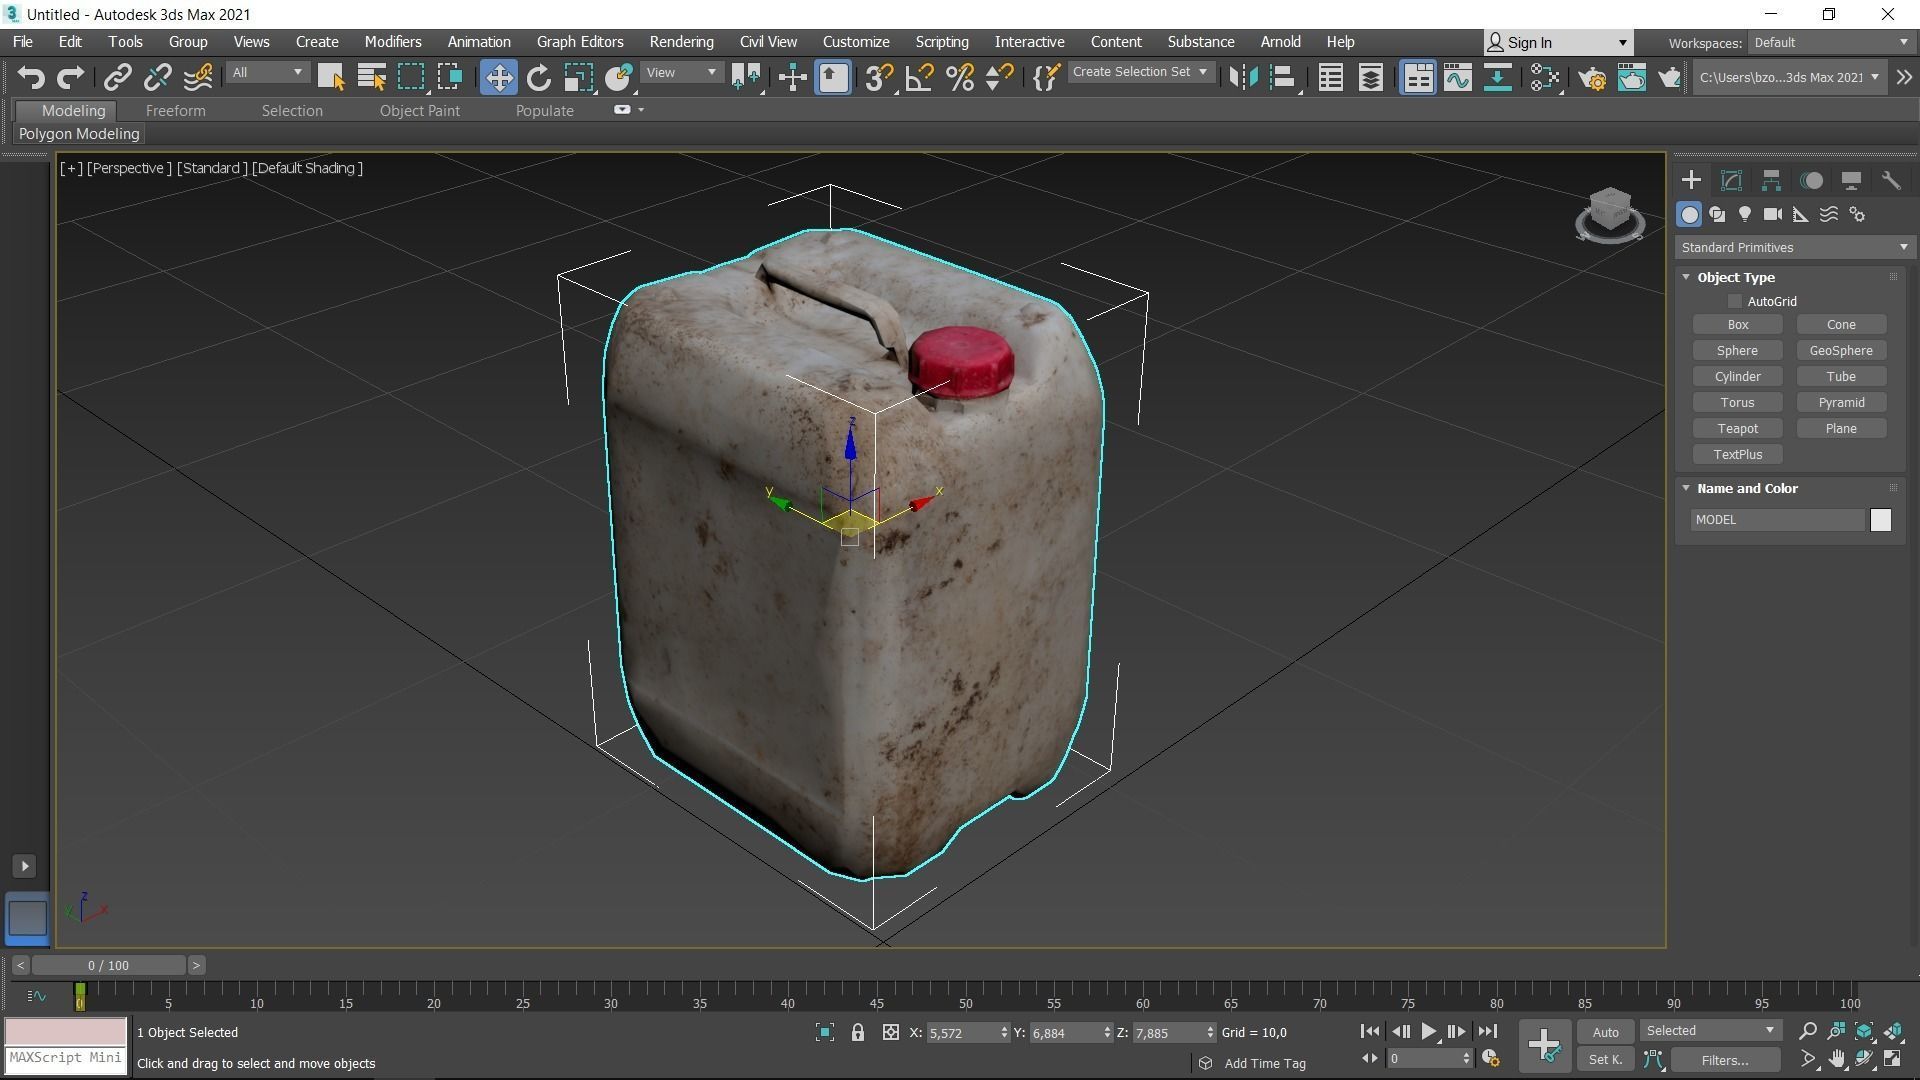Open the Create Selection Set dropdown
This screenshot has width=1920, height=1080.
pos(1140,72)
